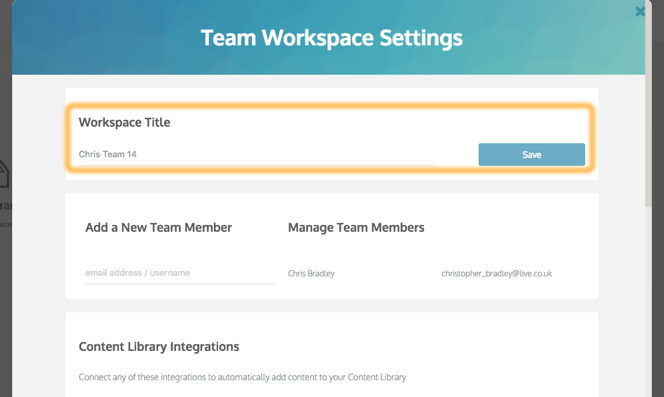This screenshot has width=664, height=397.
Task: Edit the Chris Team 14 title field
Action: click(256, 154)
